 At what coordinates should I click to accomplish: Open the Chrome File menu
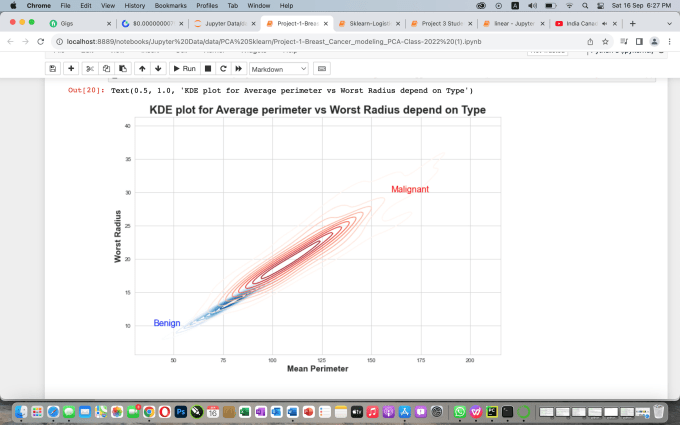[65, 6]
